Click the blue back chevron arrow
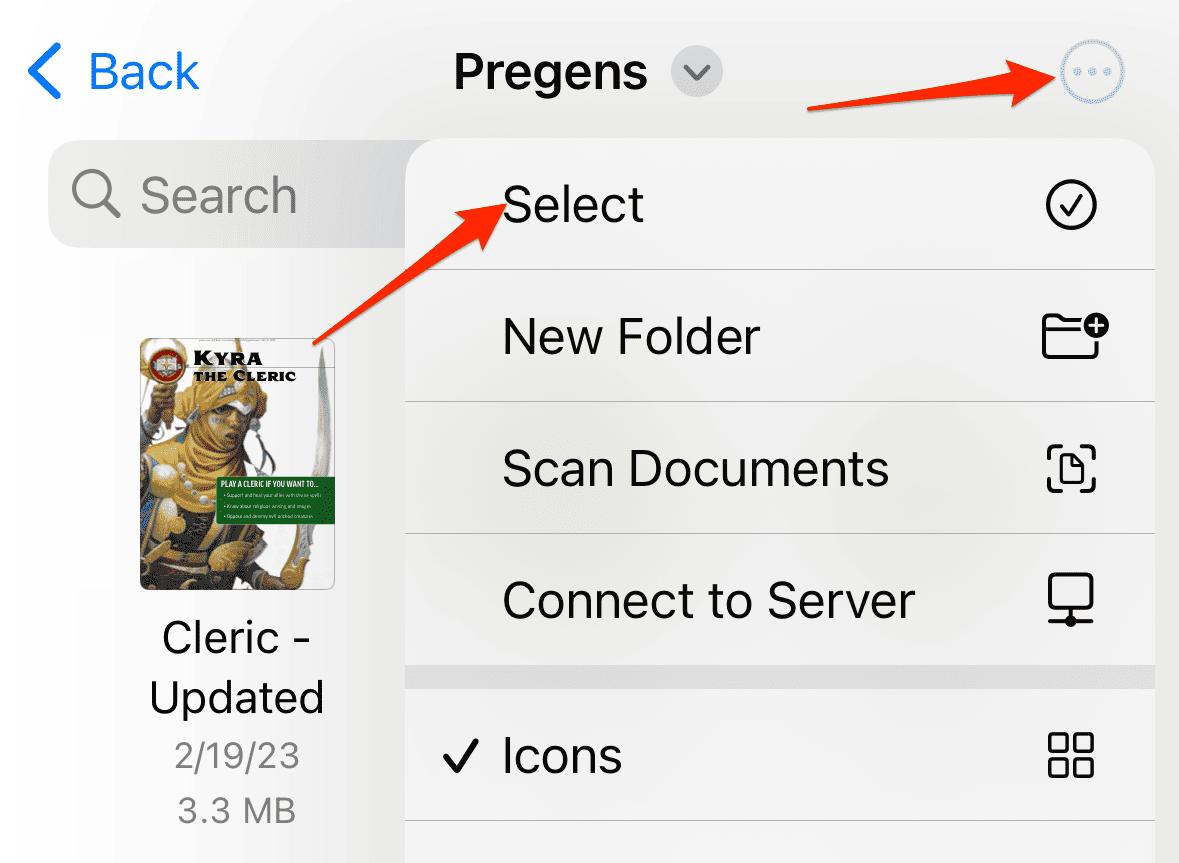Image resolution: width=1179 pixels, height=863 pixels. pyautogui.click(x=45, y=72)
